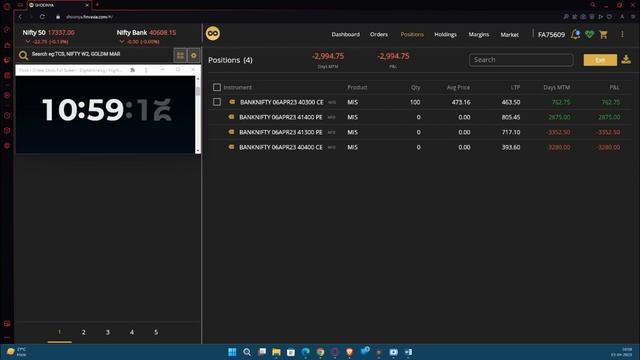Download positions with the download icon
Screen dimensions: 640x360
tap(626, 60)
